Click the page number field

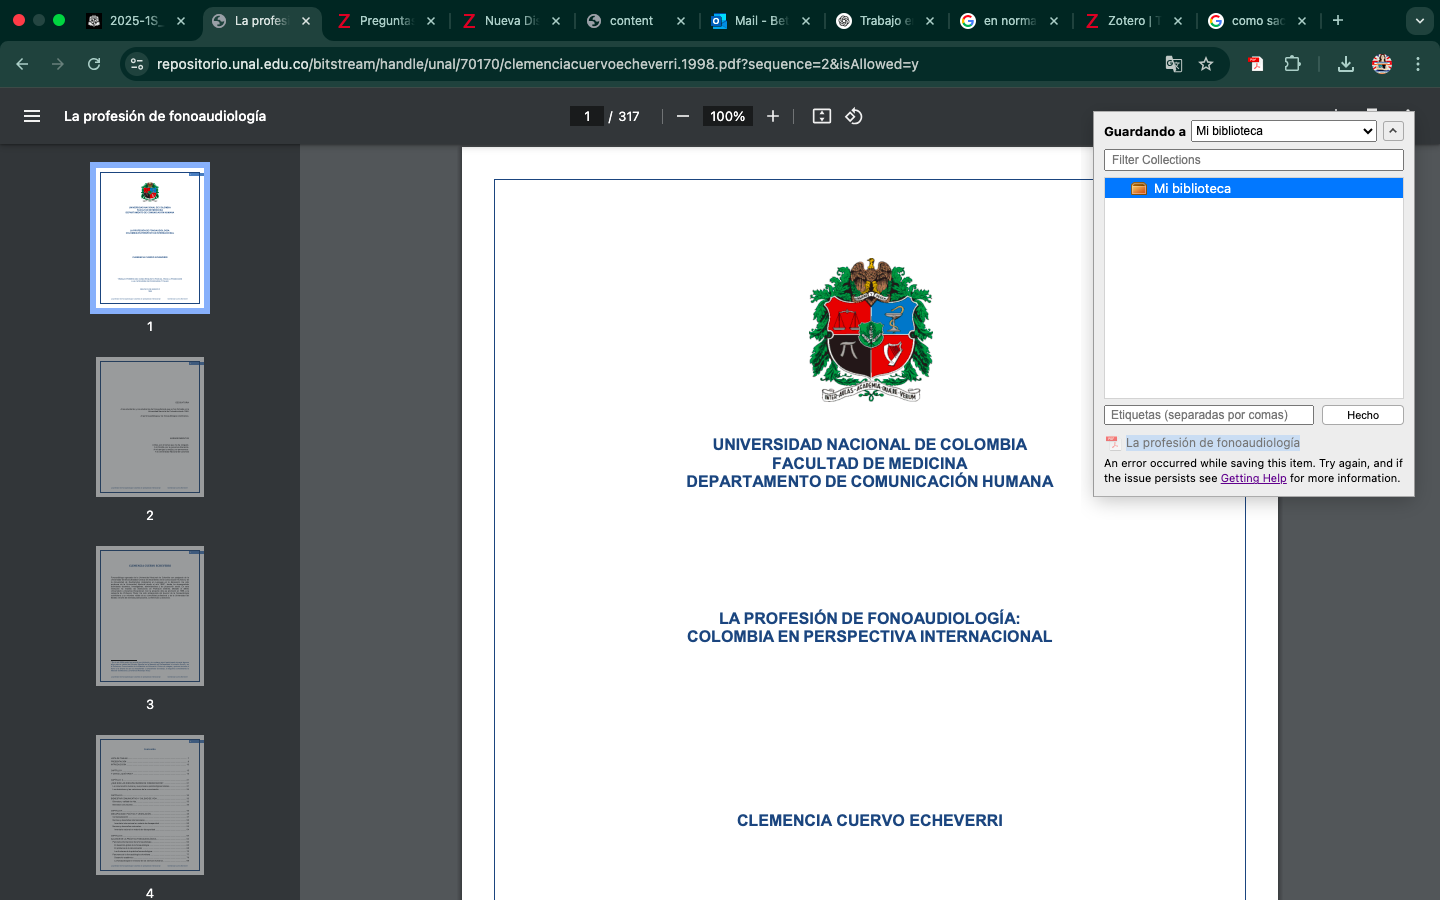click(587, 116)
